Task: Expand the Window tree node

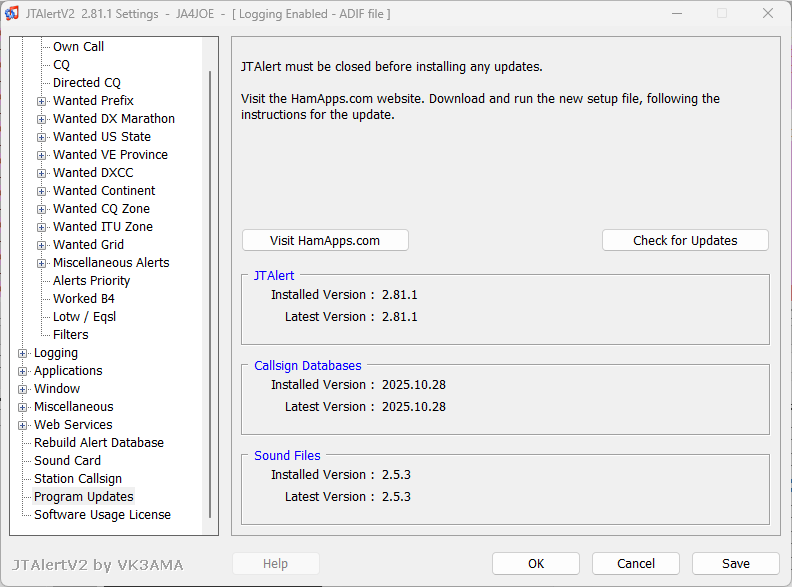Action: 22,389
